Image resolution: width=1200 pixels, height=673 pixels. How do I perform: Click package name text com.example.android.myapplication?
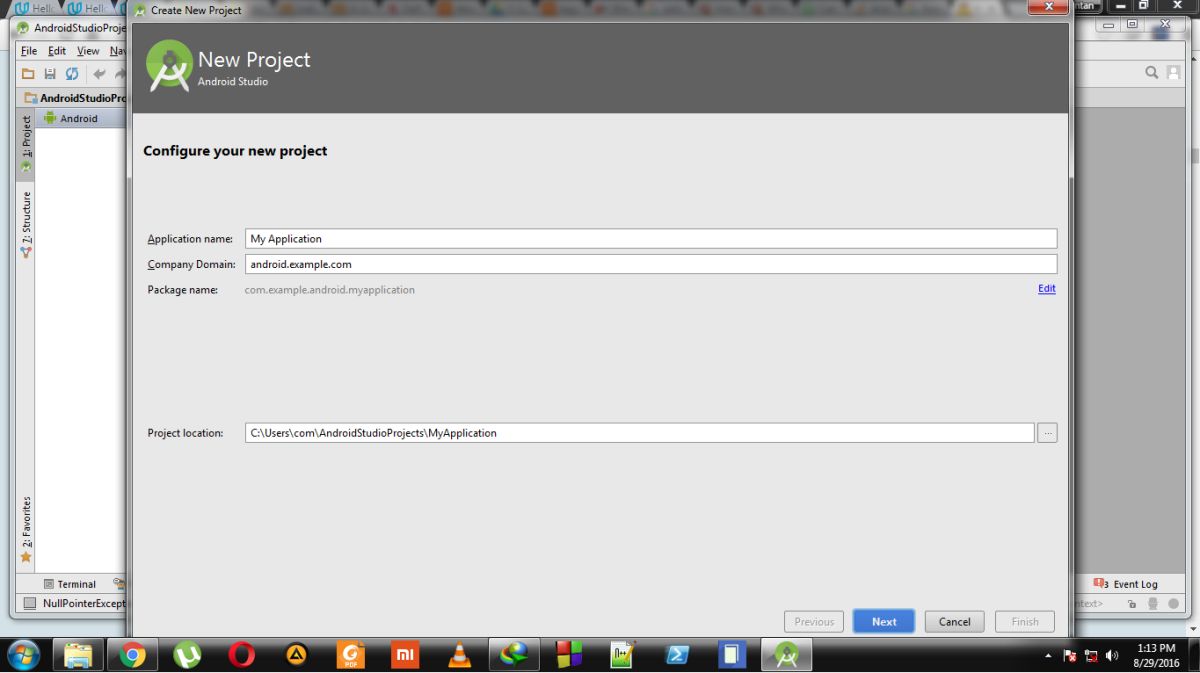tap(330, 290)
